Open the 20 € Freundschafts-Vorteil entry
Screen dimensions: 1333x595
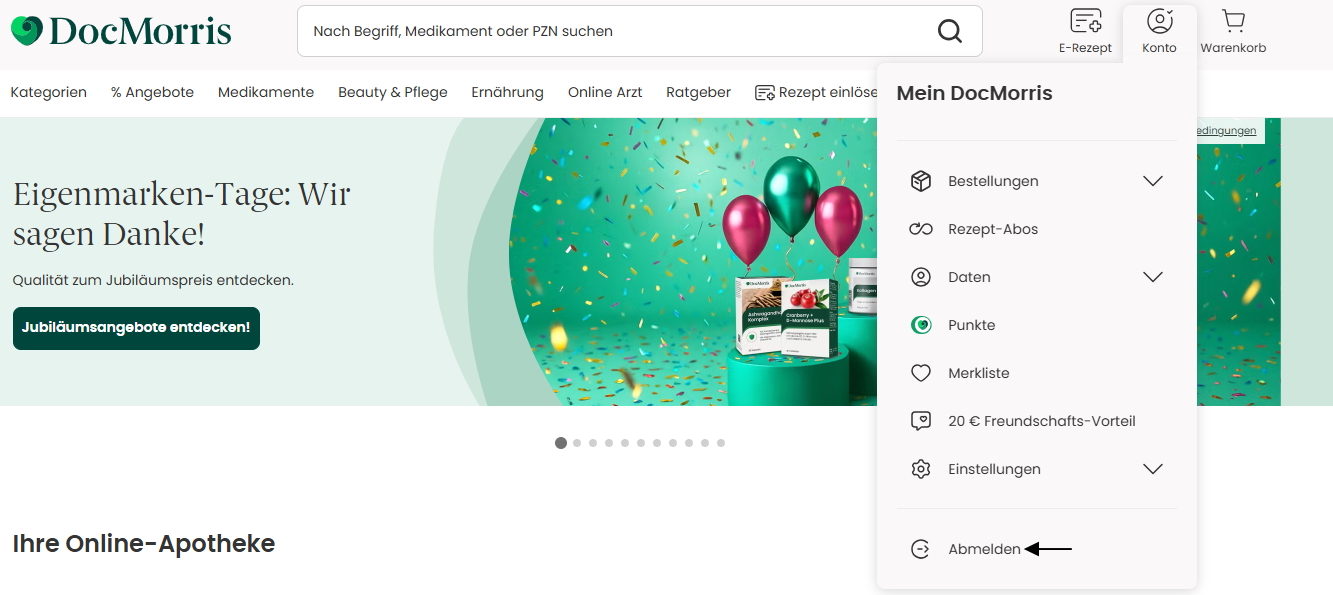pyautogui.click(x=1042, y=421)
